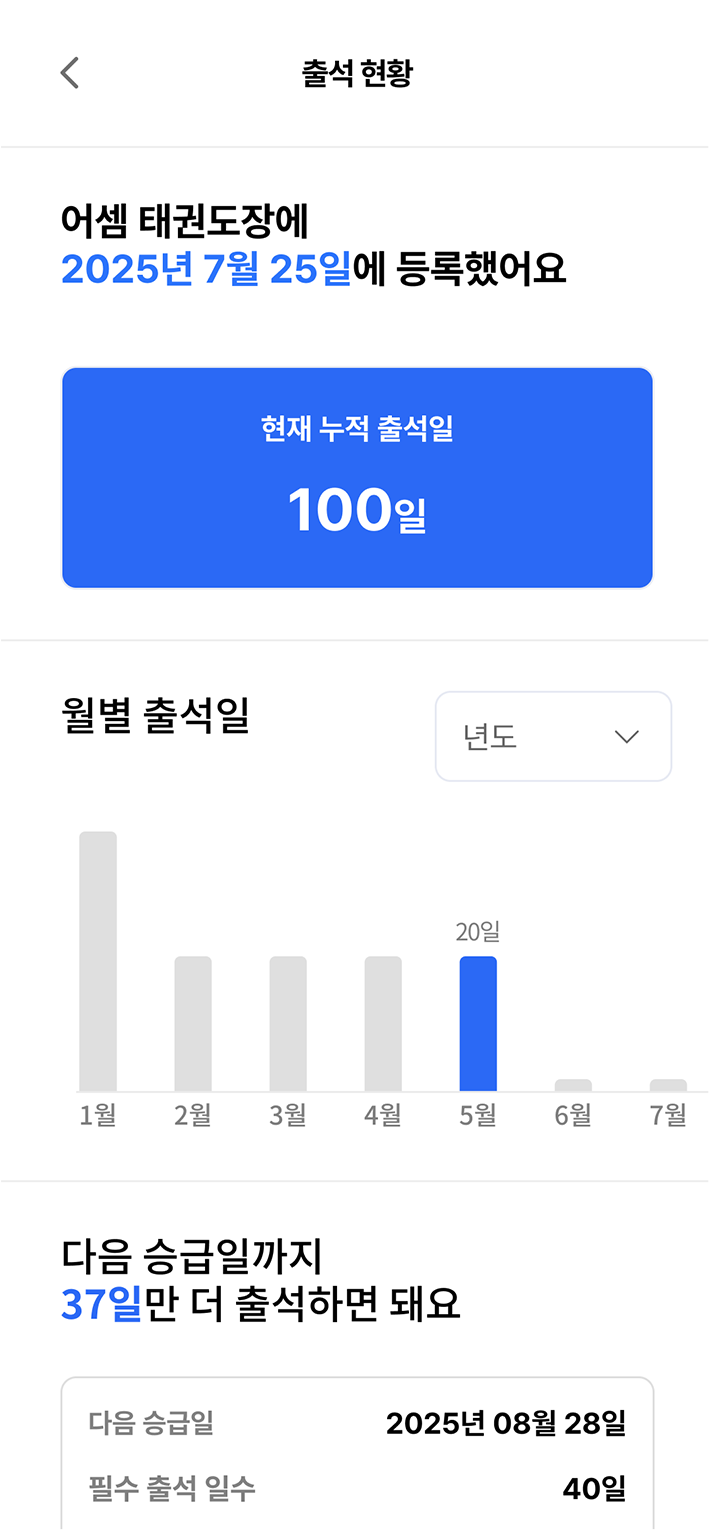Select the small 6월 bar
Screen dimensions: 709x1530
coord(573,1085)
